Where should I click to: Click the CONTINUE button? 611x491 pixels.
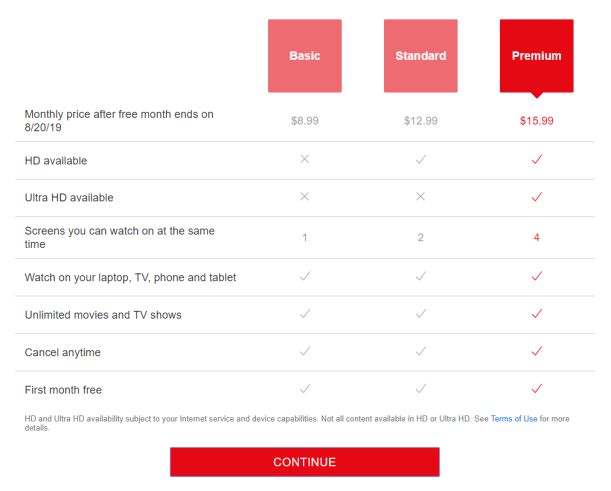point(305,462)
